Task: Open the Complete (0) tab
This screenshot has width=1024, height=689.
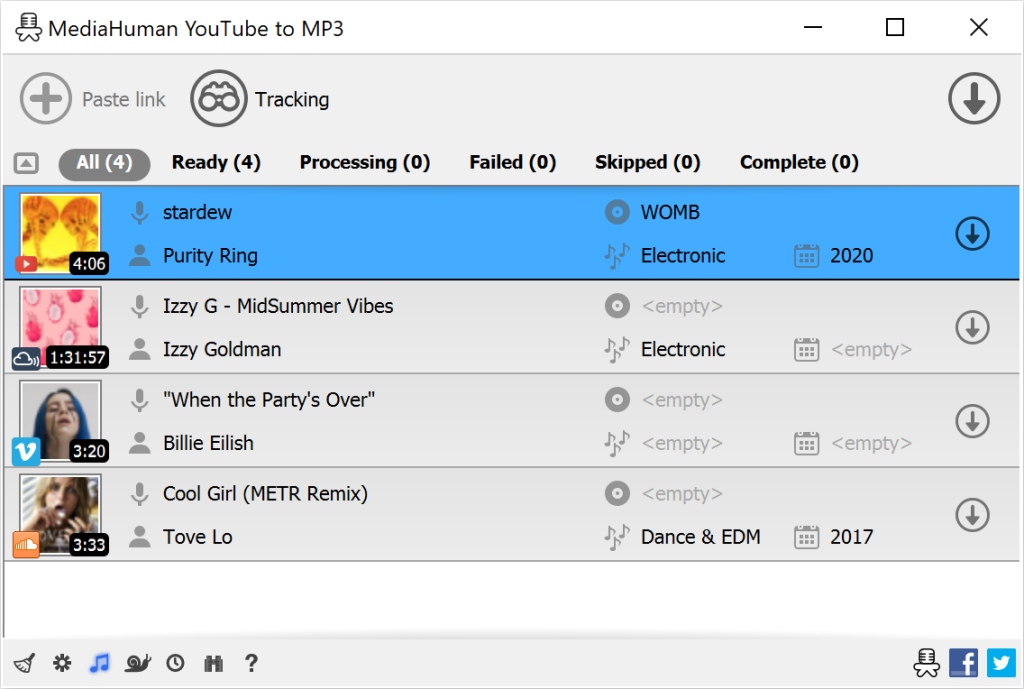Action: [x=798, y=162]
